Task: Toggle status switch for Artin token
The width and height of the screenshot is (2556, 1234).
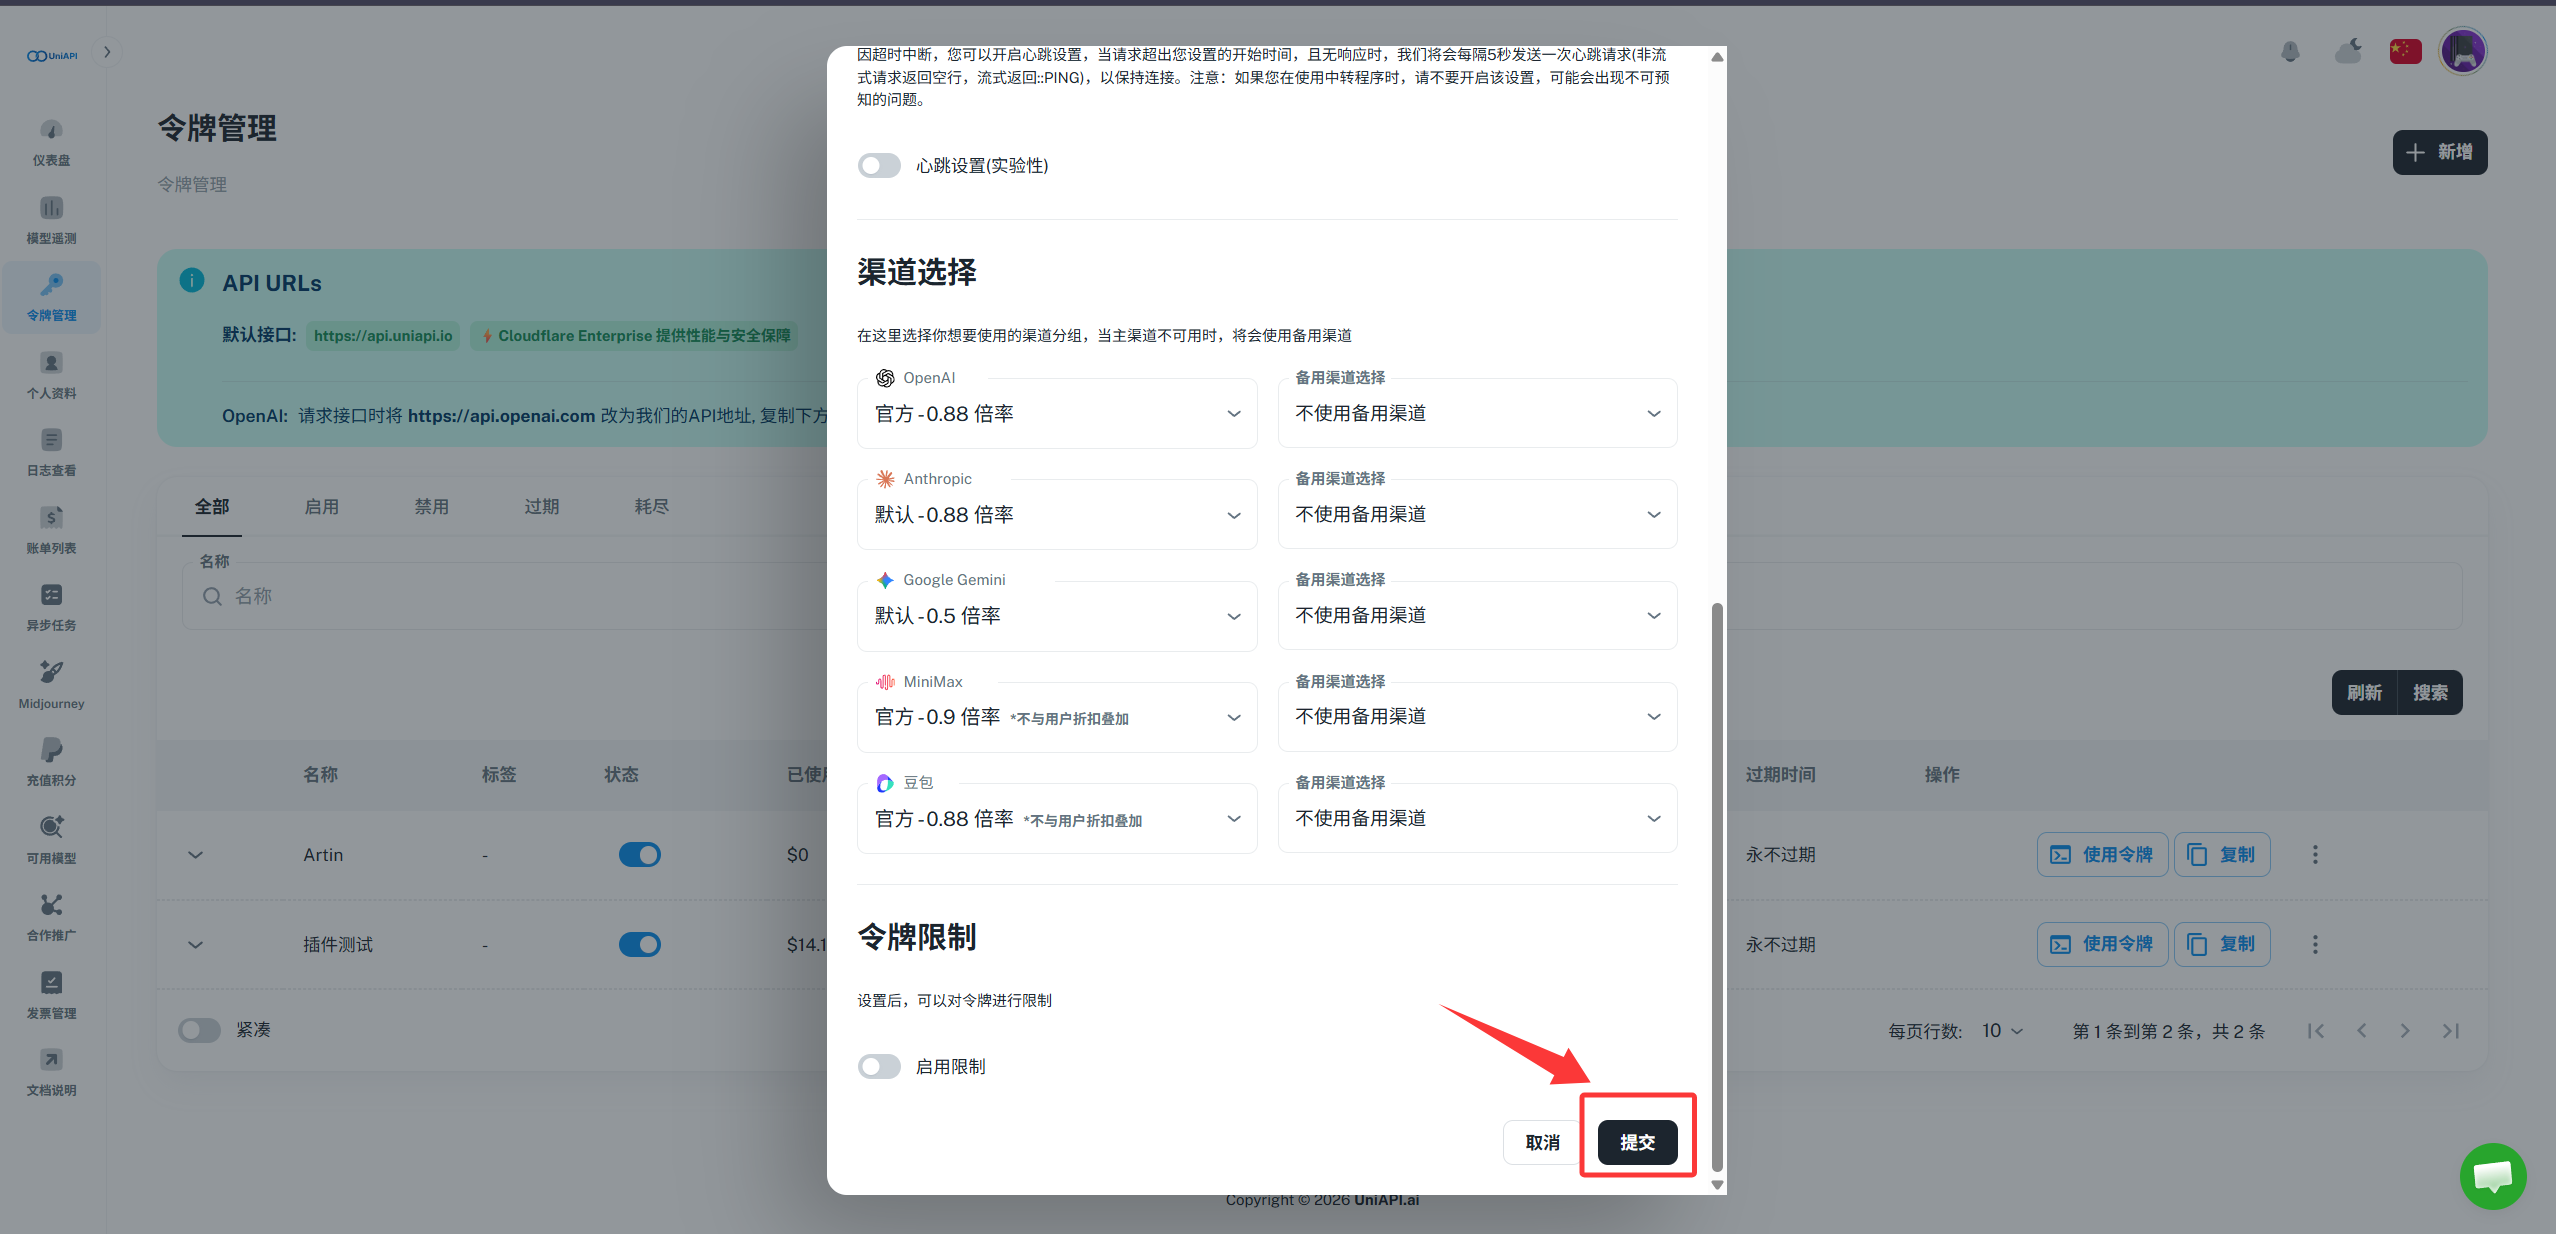Action: click(640, 855)
